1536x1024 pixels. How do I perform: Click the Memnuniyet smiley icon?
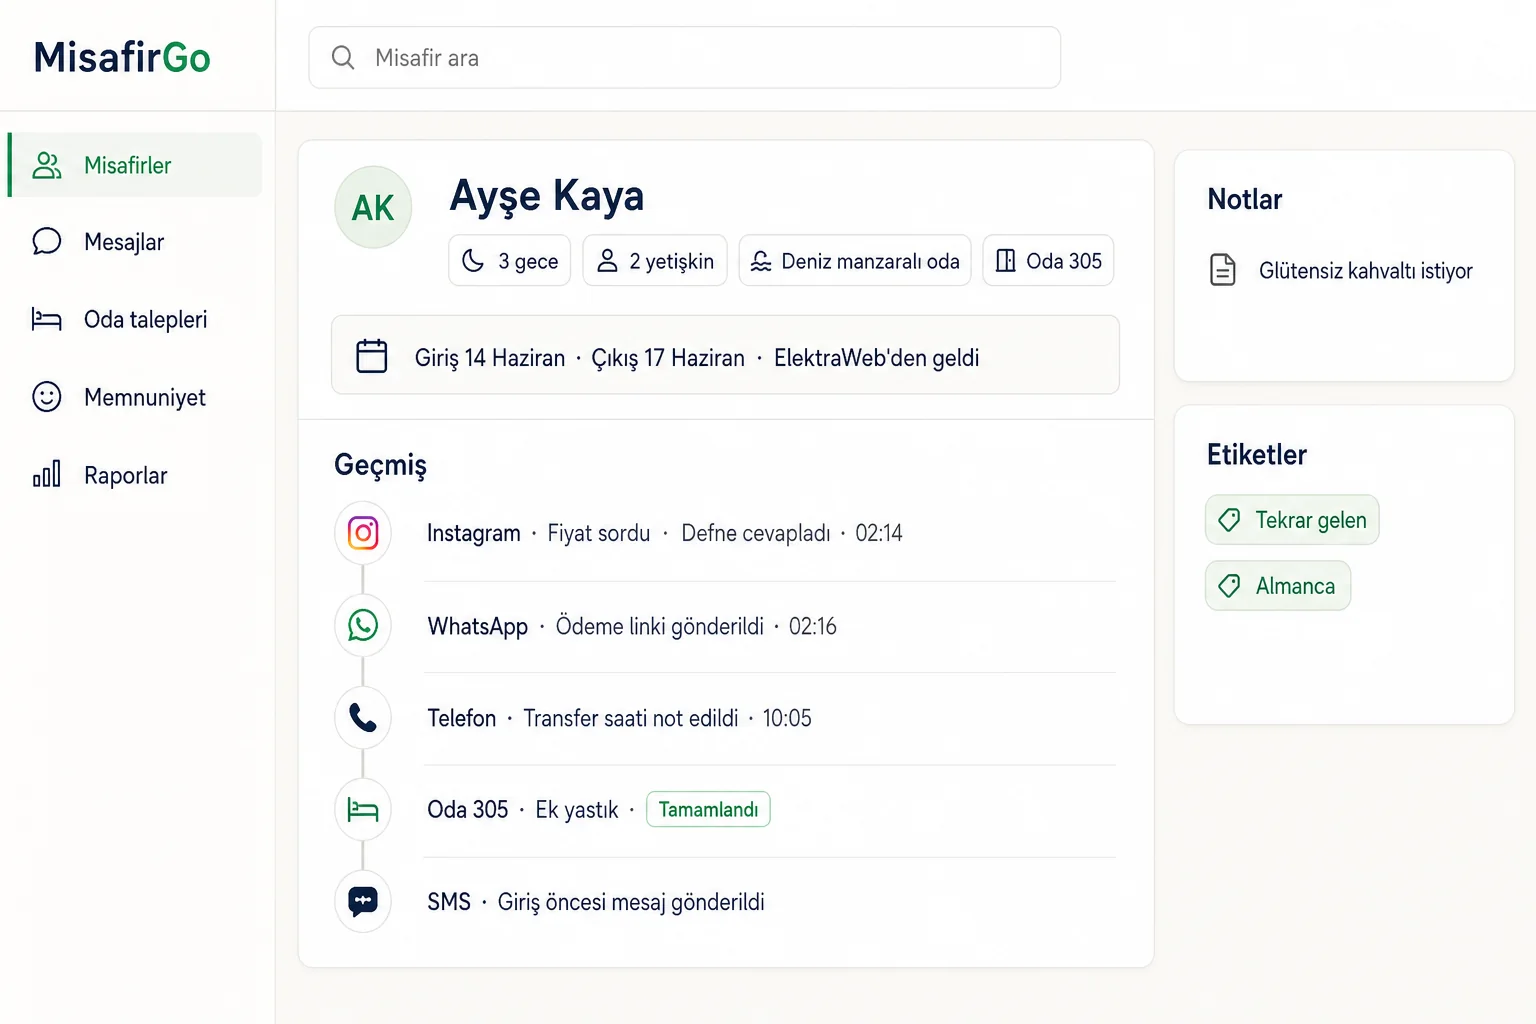(x=47, y=397)
